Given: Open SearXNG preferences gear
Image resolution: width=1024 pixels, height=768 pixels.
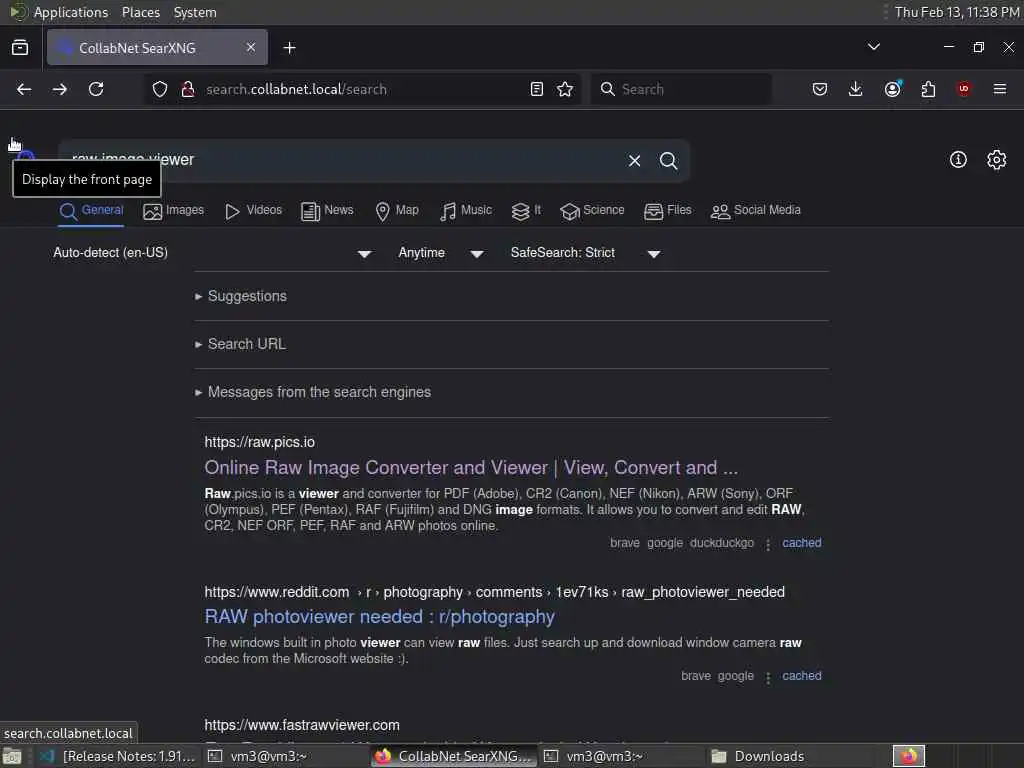Looking at the screenshot, I should 997,160.
